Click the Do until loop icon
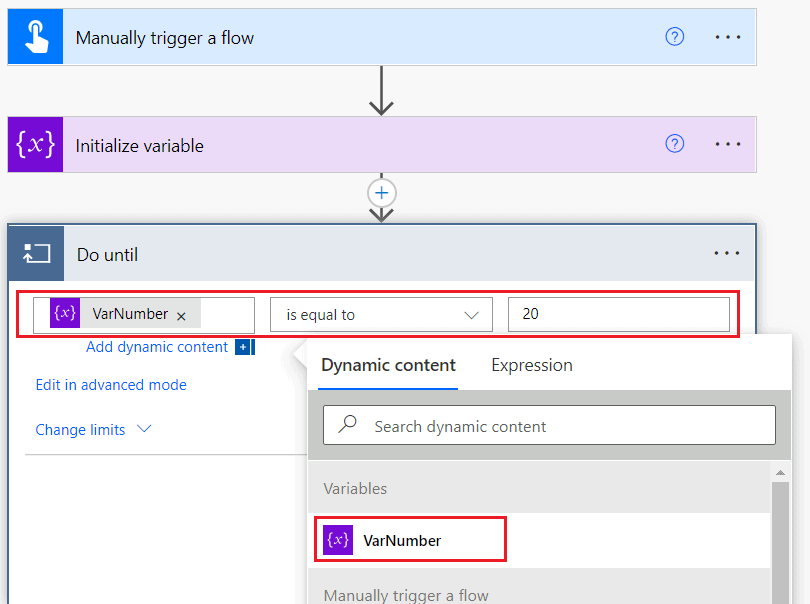 pyautogui.click(x=36, y=254)
